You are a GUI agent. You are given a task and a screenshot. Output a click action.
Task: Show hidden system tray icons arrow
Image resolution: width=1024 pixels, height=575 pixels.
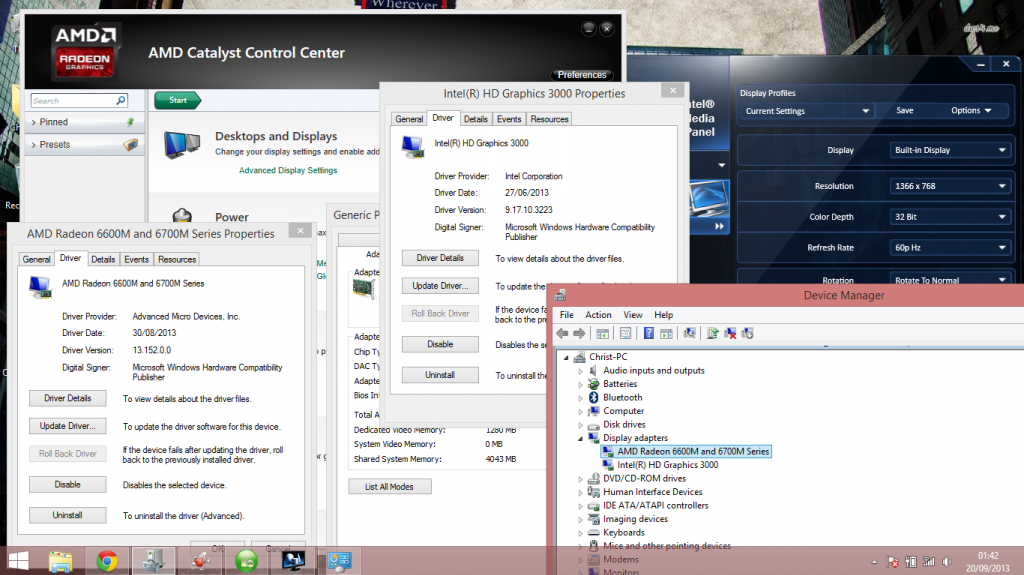(x=874, y=562)
